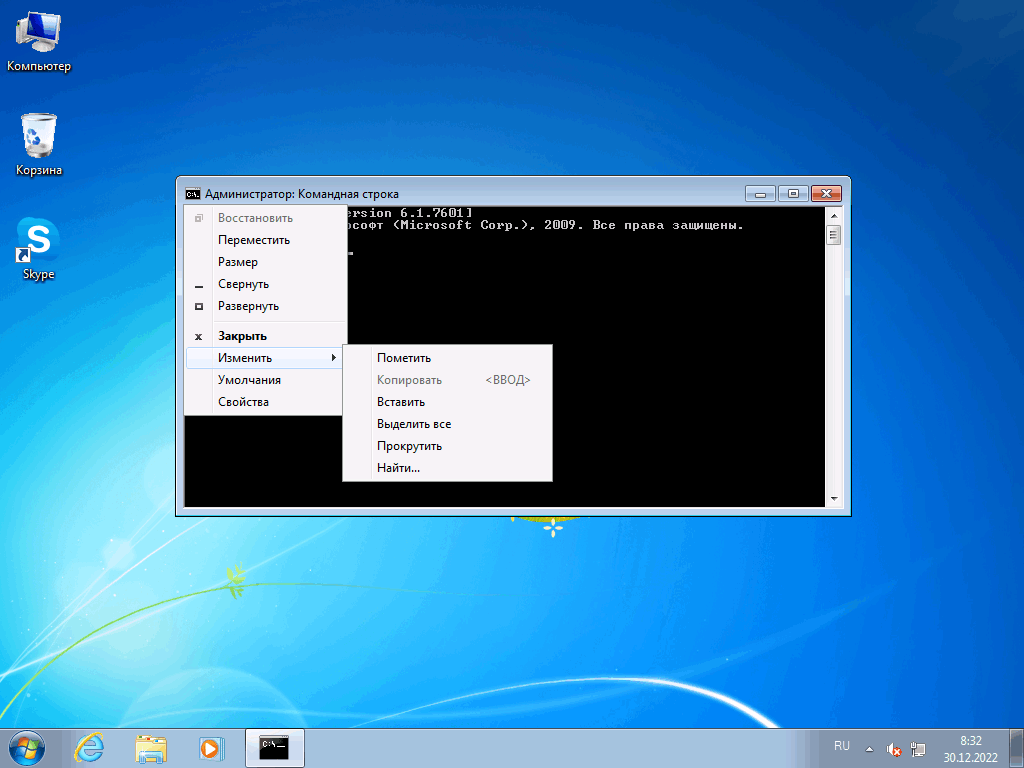
Task: Open Найти... search option
Action: 398,468
